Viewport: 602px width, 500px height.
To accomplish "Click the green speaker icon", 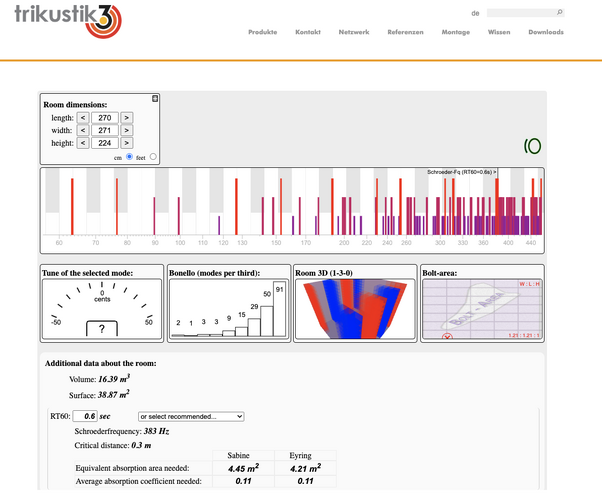I will click(x=533, y=146).
